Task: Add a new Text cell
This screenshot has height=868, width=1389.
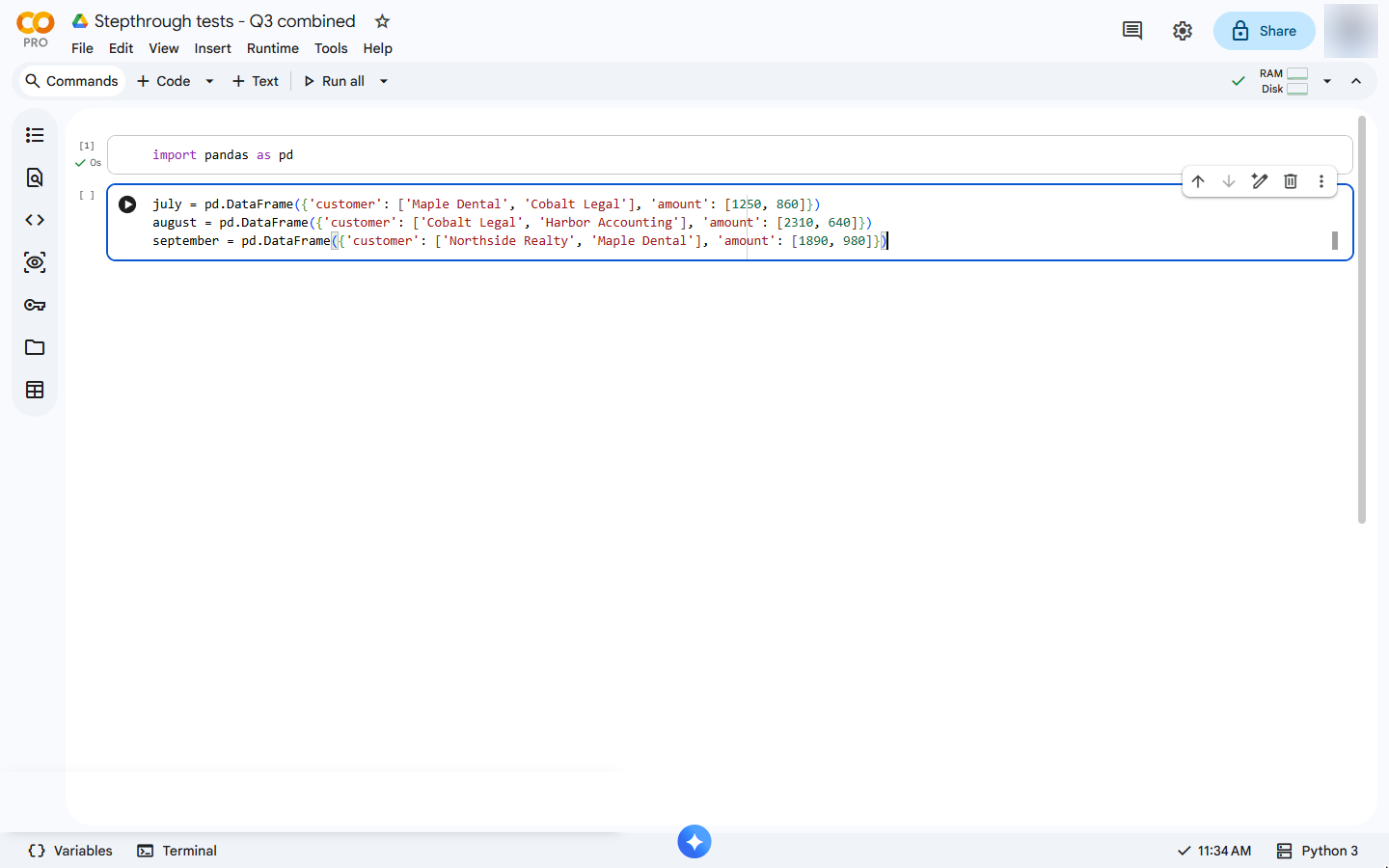Action: coord(255,81)
